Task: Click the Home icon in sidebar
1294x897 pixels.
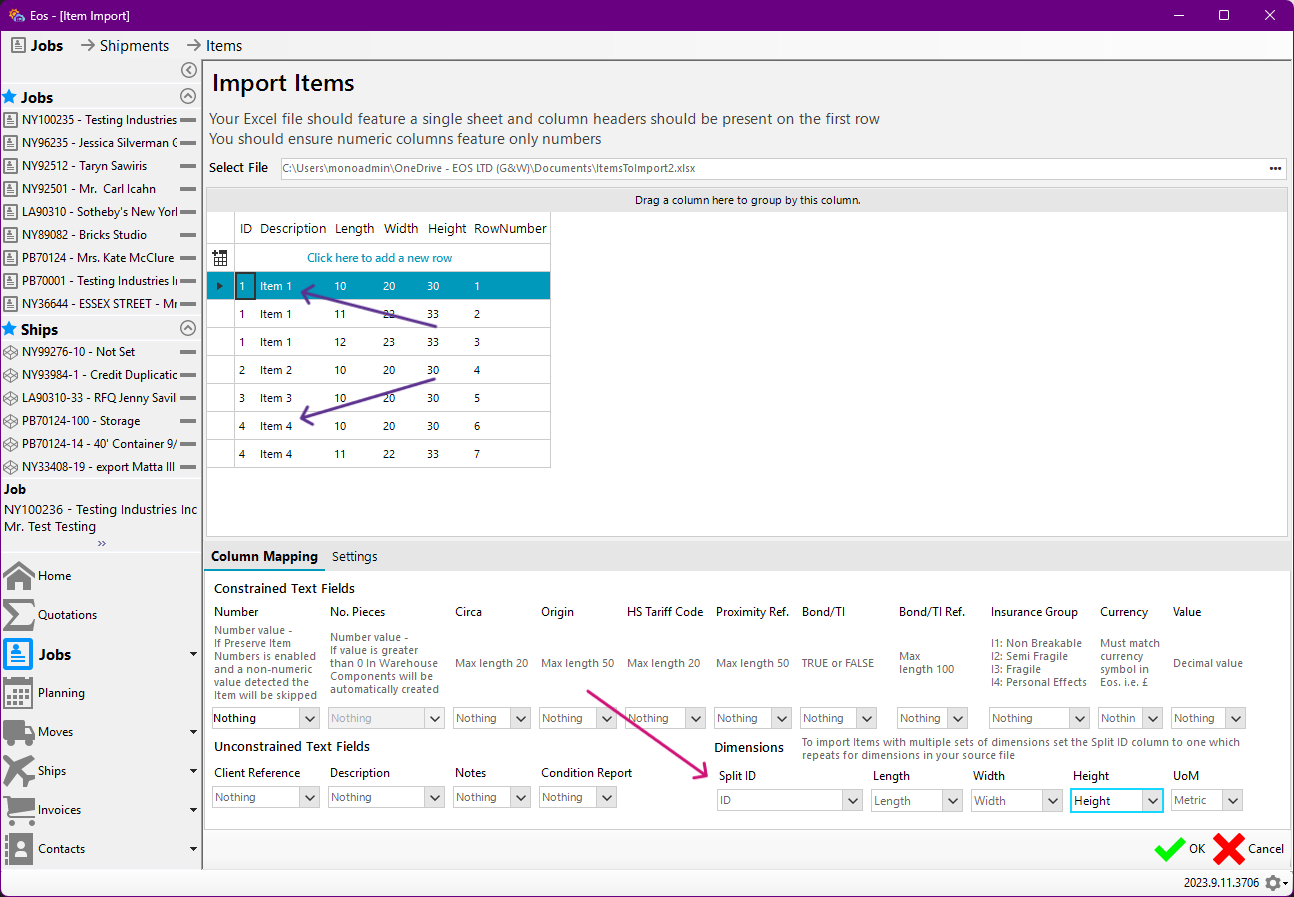Action: pos(19,576)
